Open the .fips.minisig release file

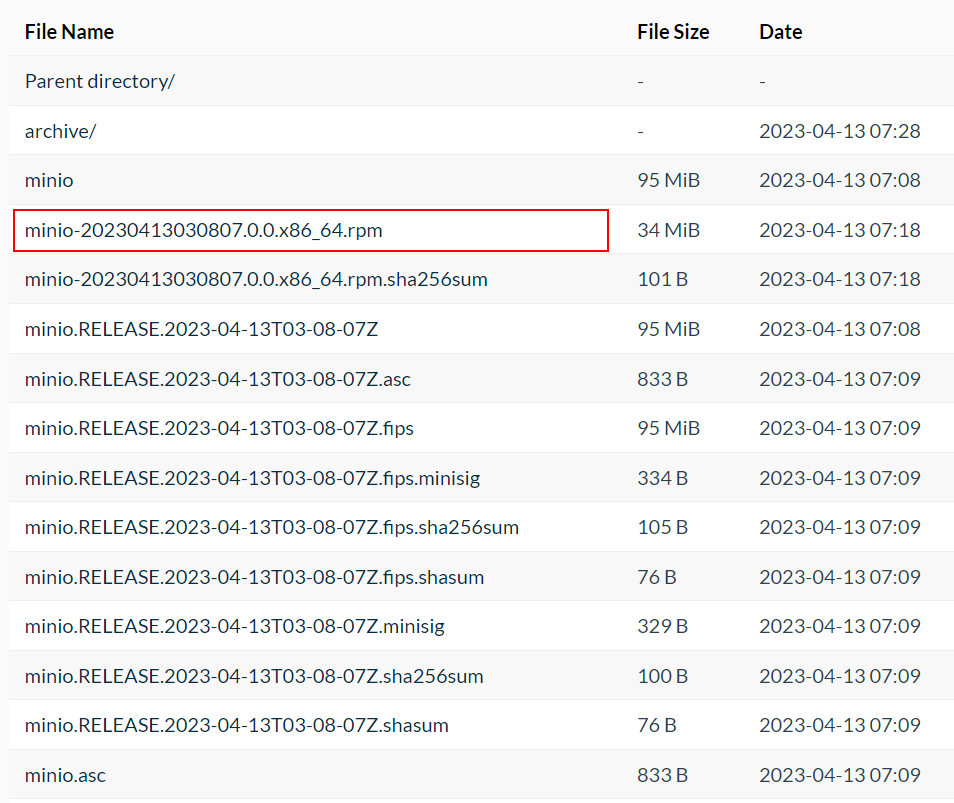click(x=252, y=478)
